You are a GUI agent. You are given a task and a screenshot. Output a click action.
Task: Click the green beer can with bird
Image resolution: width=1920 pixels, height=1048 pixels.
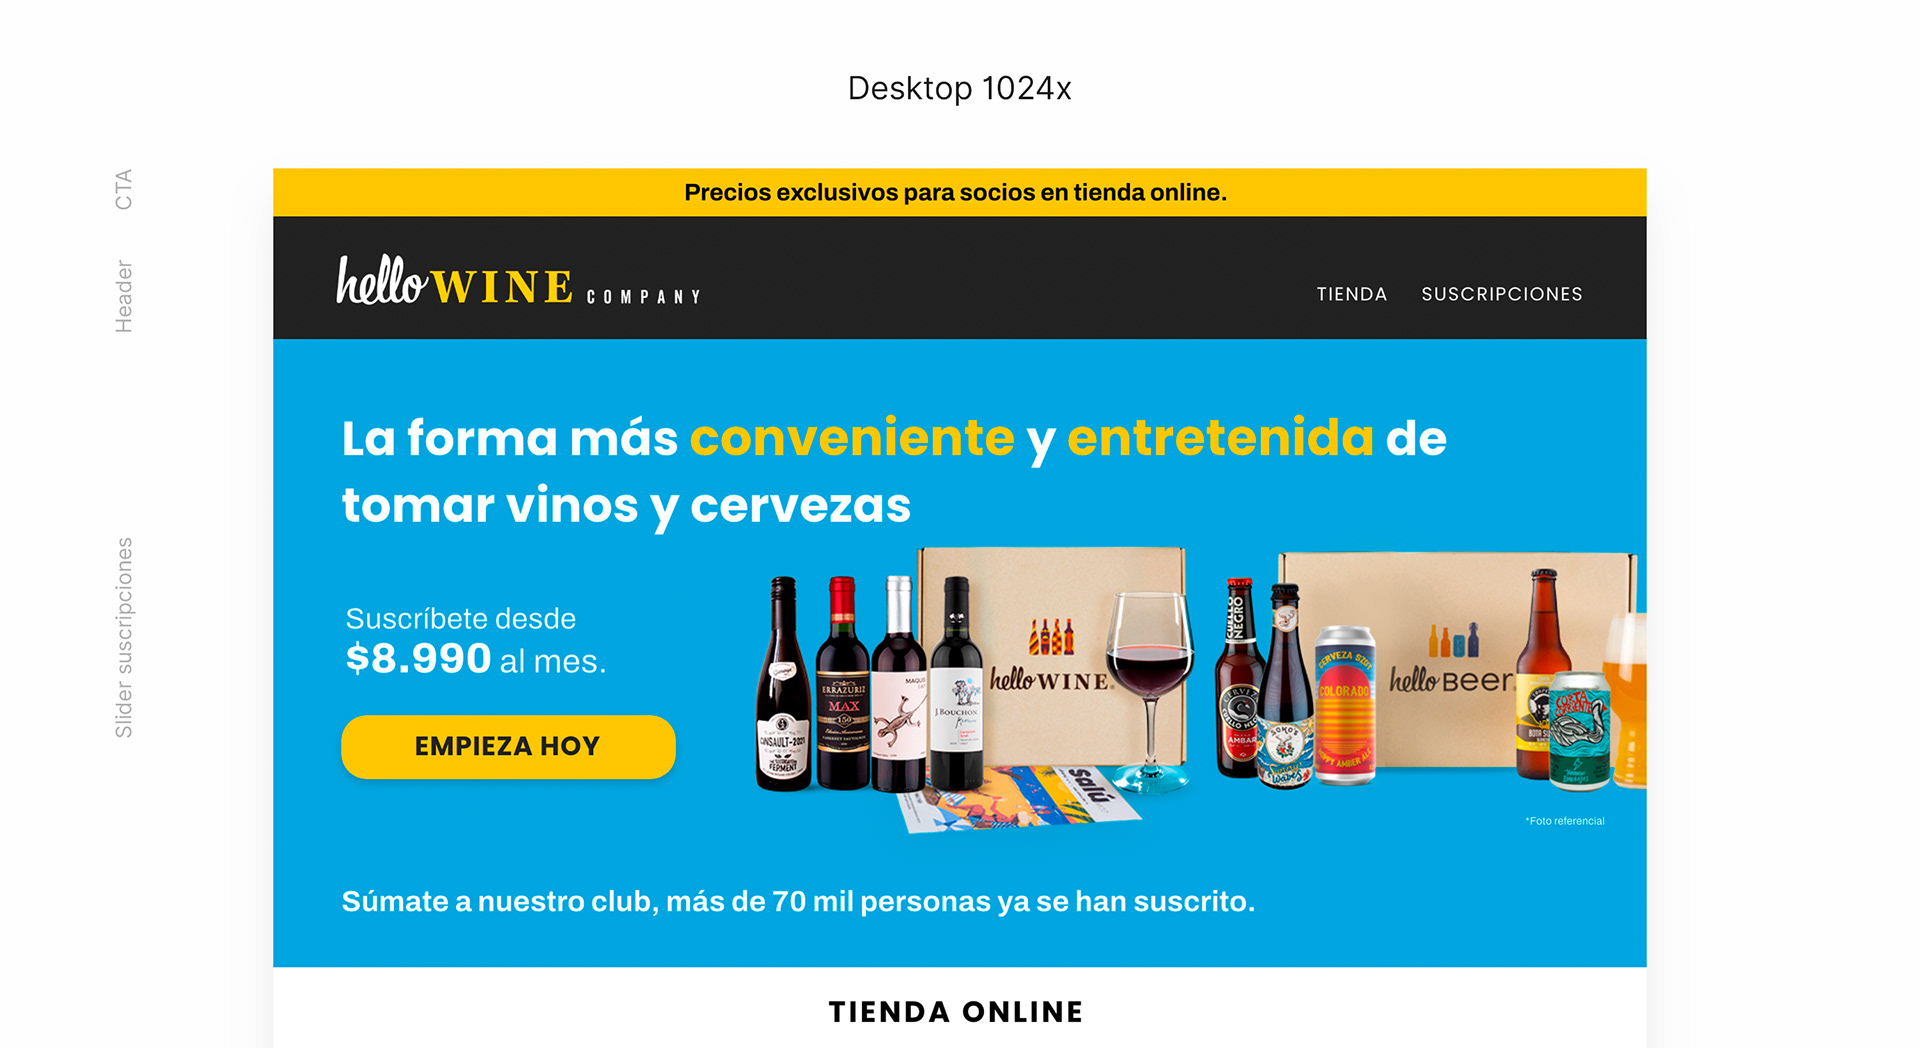coord(1580,731)
